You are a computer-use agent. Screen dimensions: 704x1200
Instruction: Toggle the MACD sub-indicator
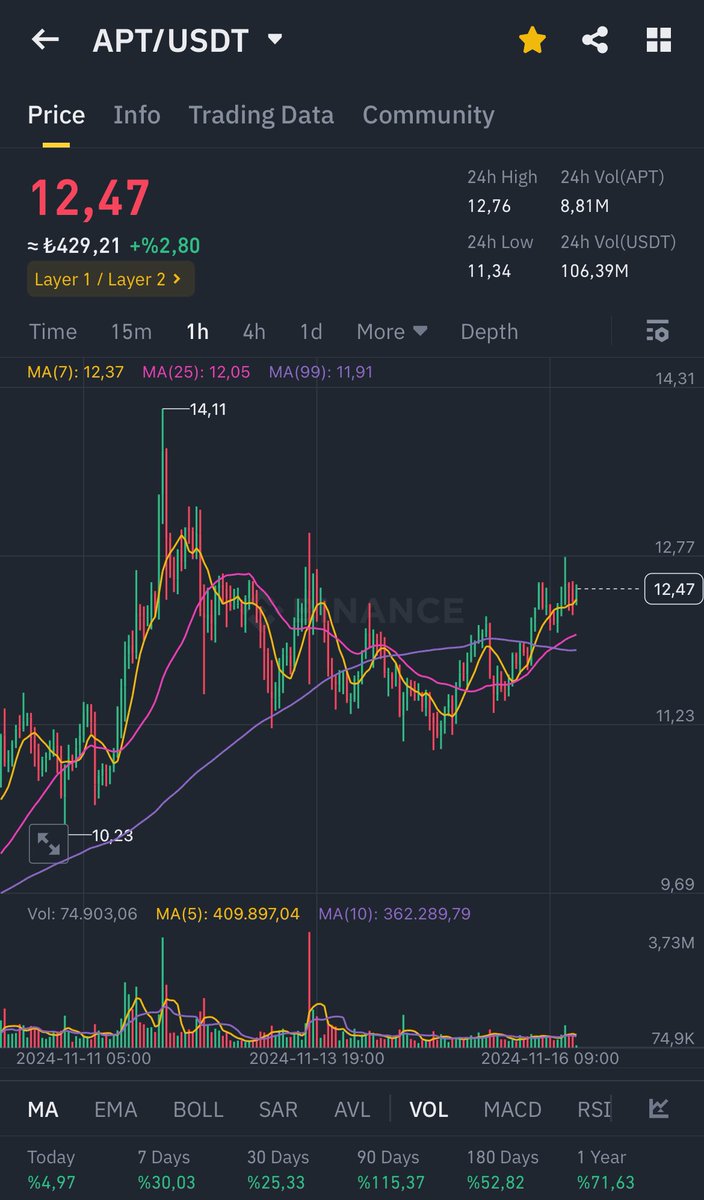click(512, 1109)
